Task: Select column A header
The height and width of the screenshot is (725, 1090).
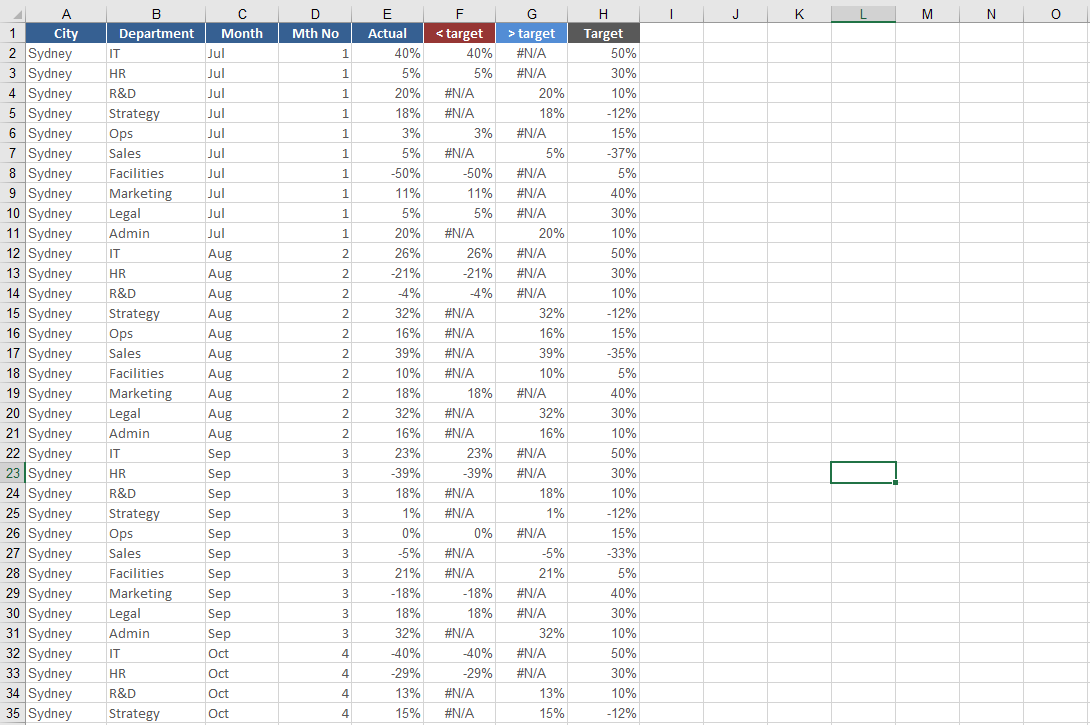Action: tap(66, 14)
